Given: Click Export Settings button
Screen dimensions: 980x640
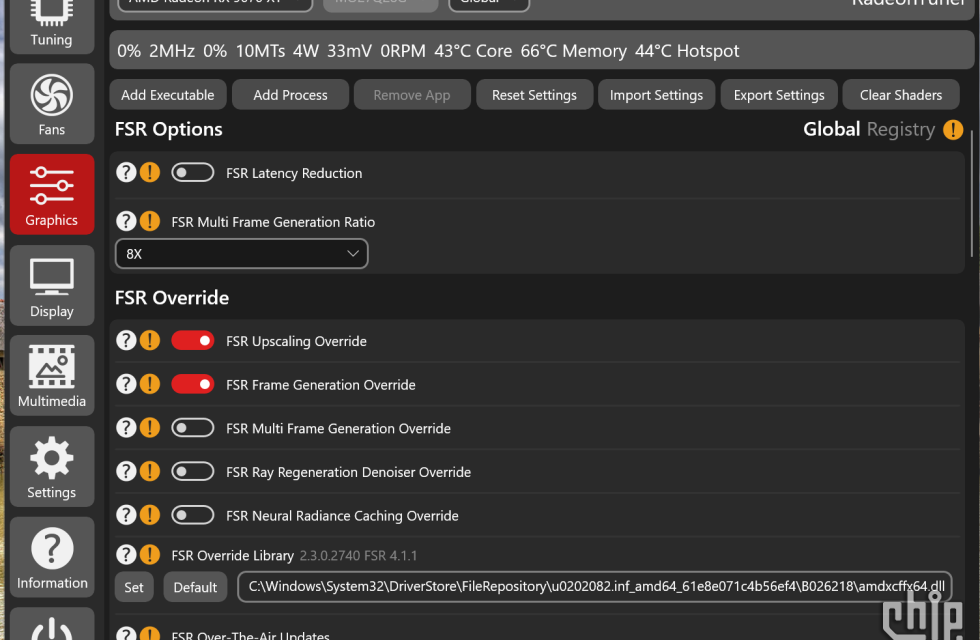Looking at the screenshot, I should tap(779, 95).
